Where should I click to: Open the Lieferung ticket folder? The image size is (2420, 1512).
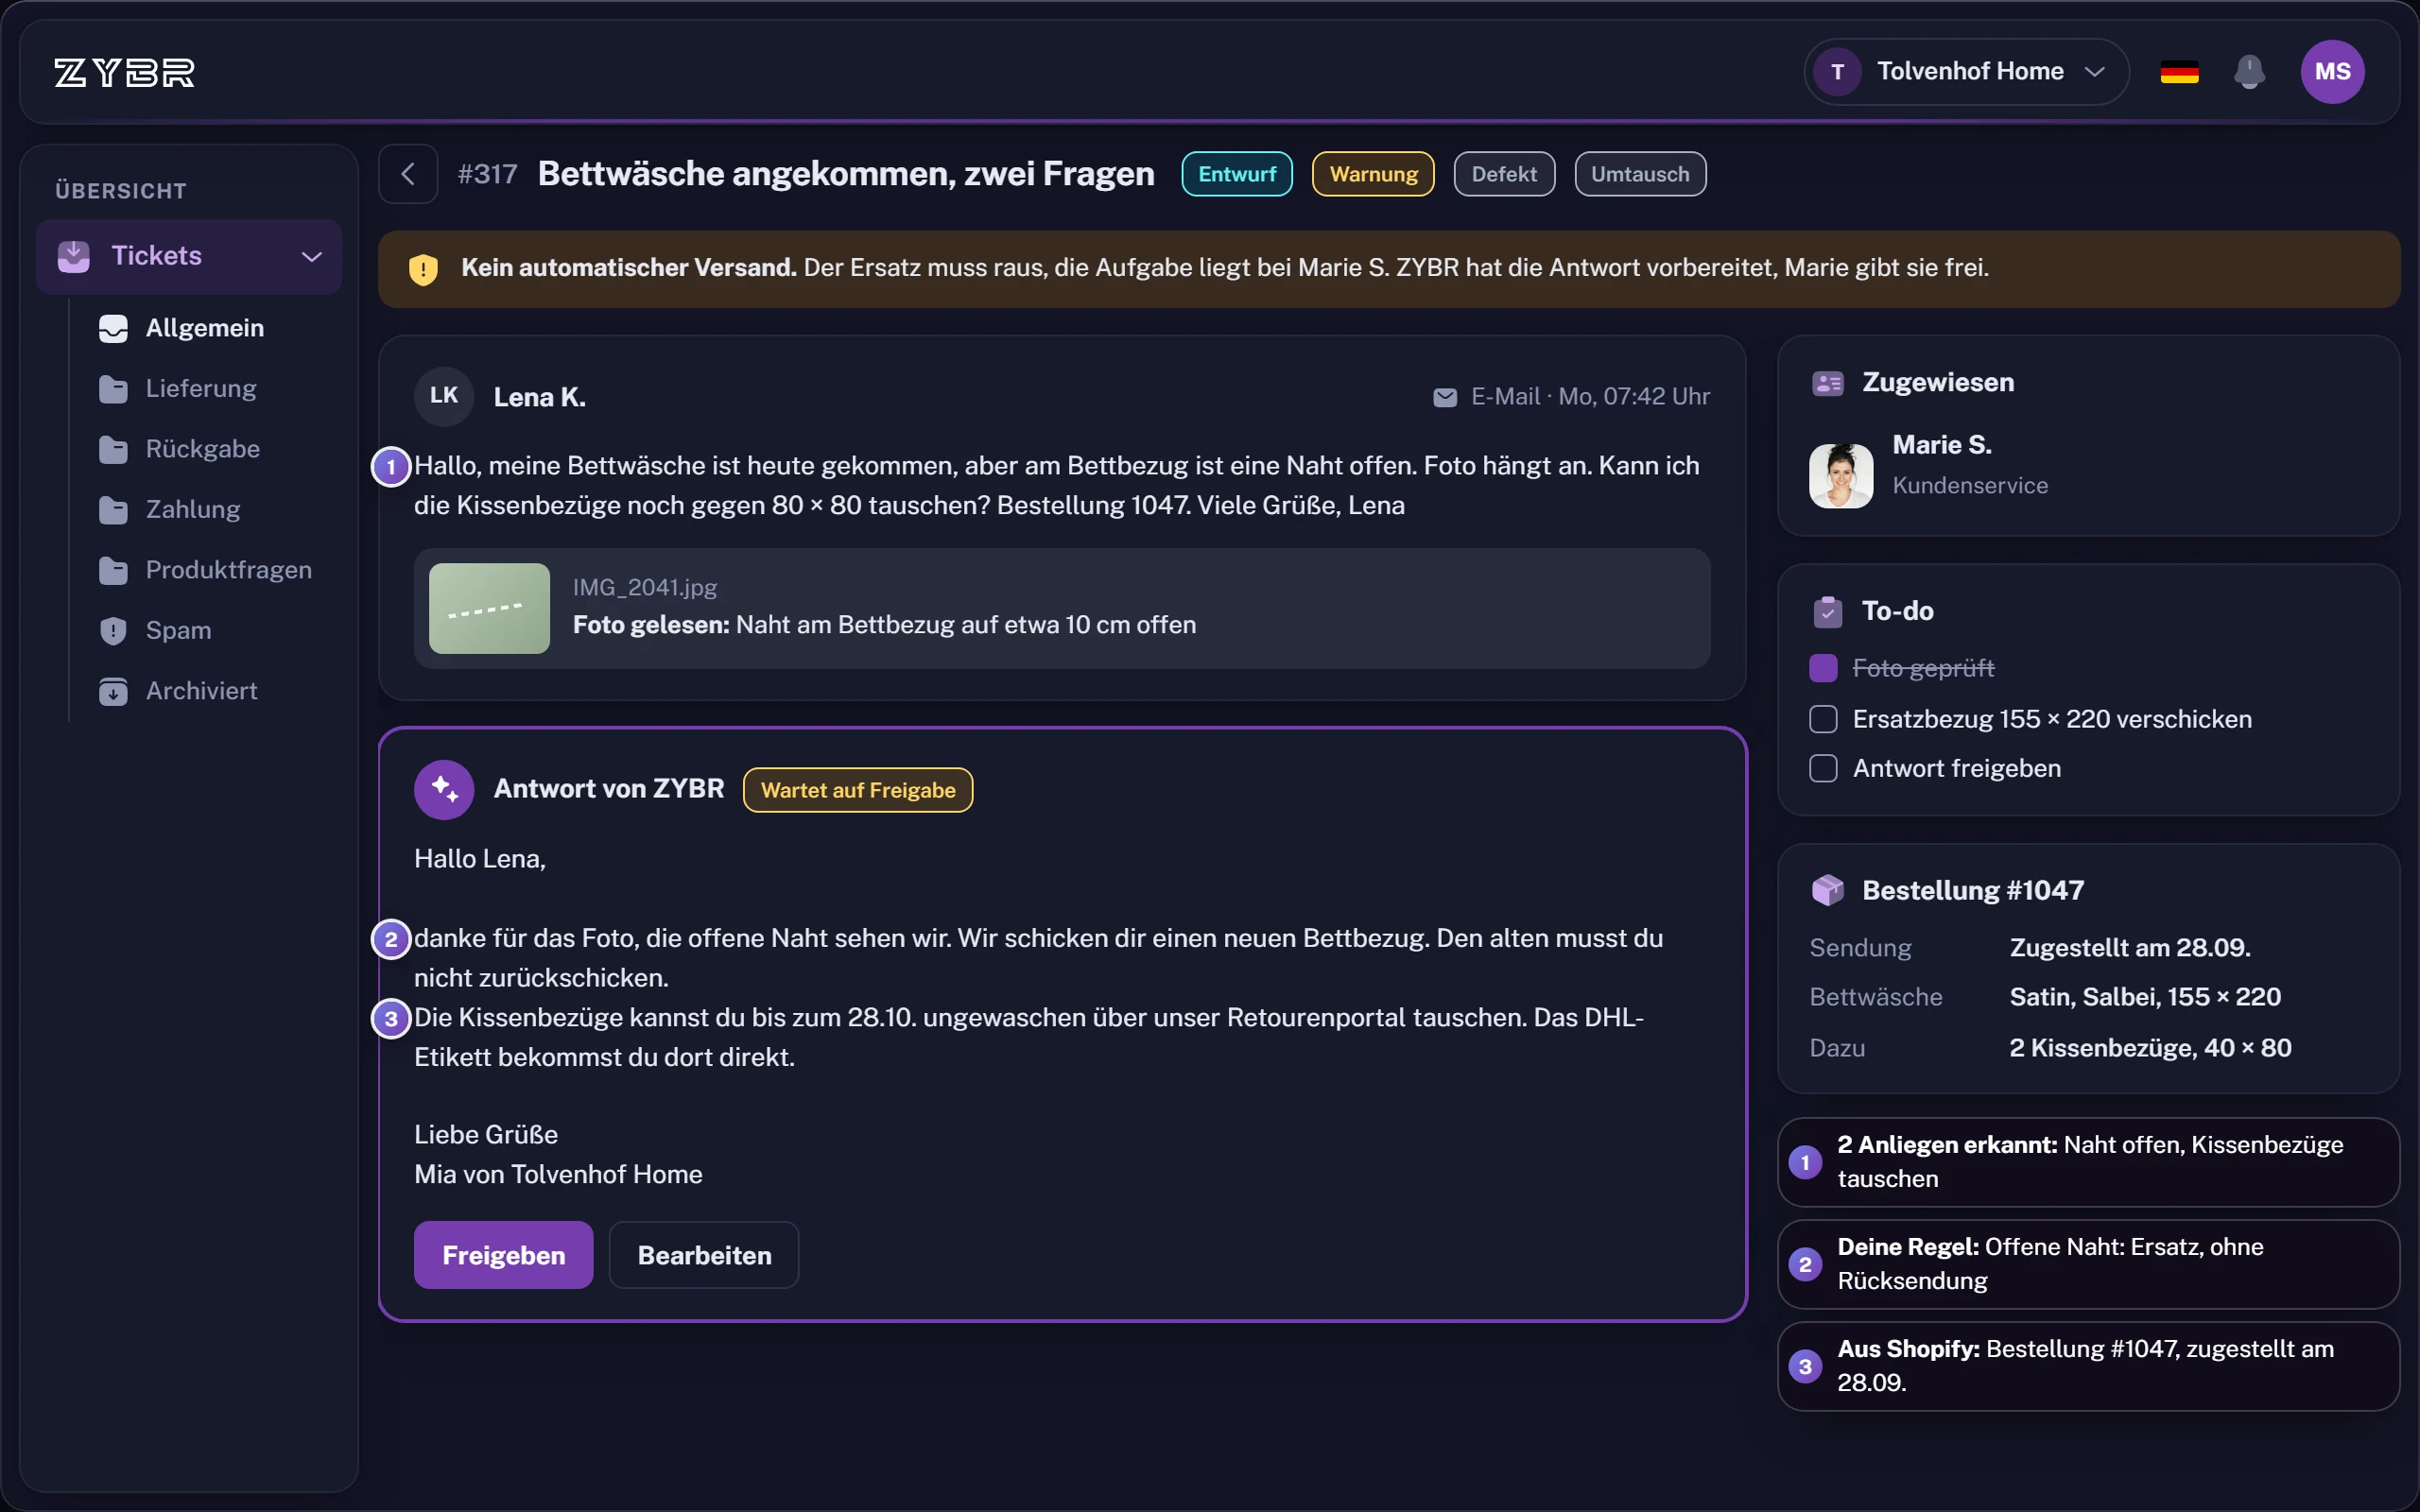click(x=200, y=389)
